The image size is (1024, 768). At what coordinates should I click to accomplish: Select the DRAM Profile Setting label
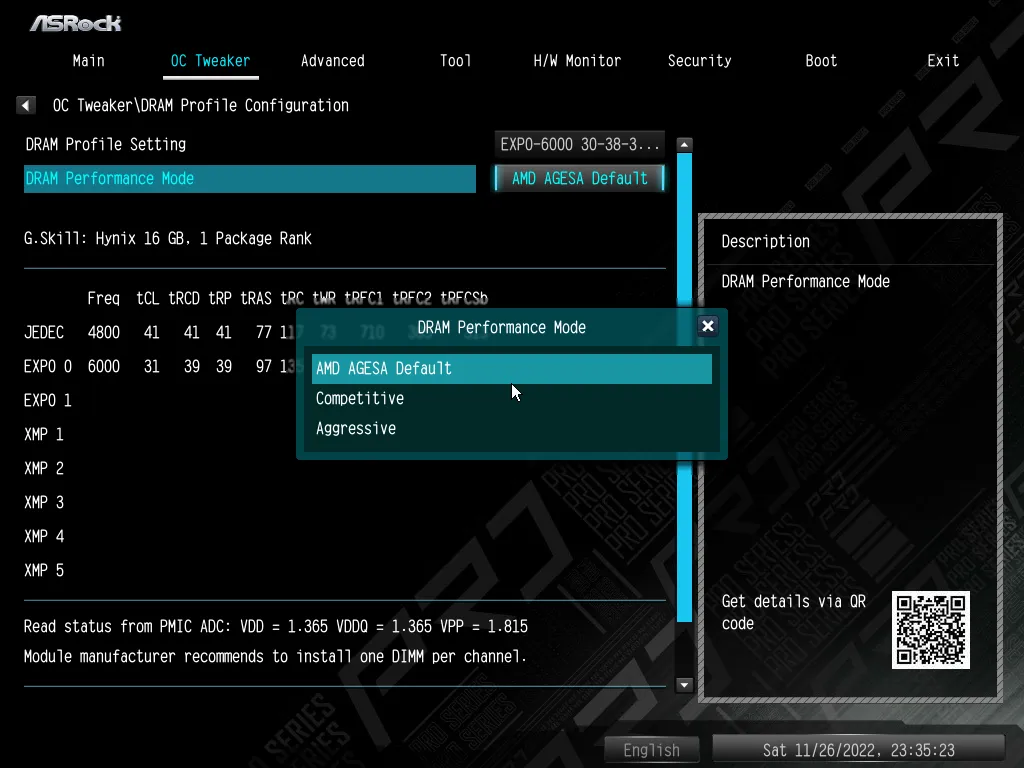click(x=106, y=144)
